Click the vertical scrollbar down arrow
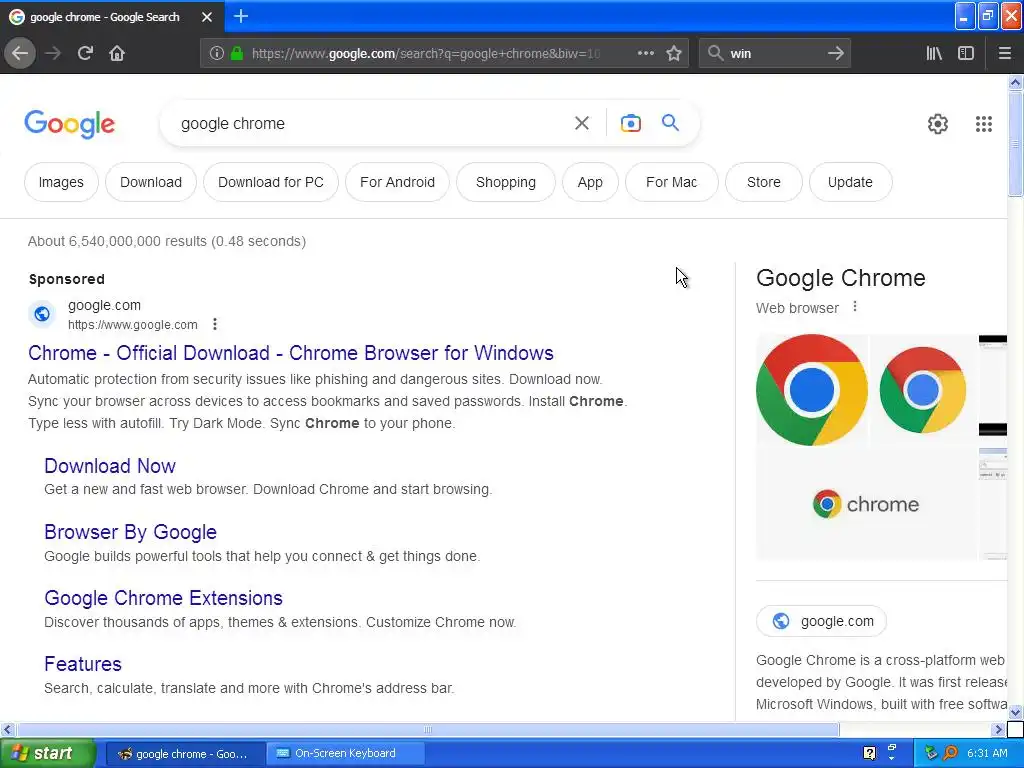Screen dimensions: 1024x768 [x=1015, y=712]
